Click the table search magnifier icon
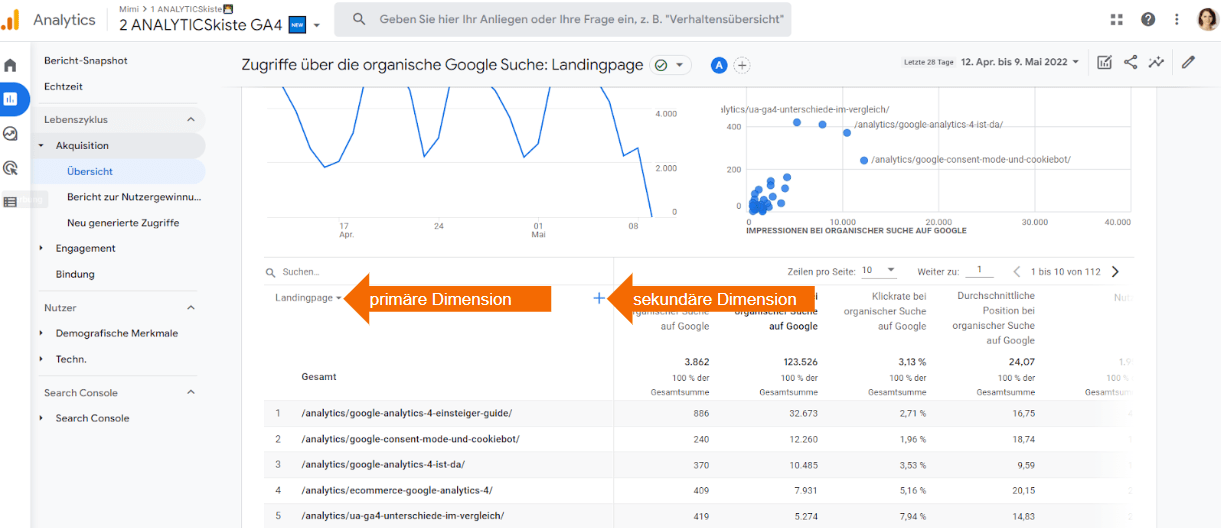The width and height of the screenshot is (1221, 528). click(270, 272)
